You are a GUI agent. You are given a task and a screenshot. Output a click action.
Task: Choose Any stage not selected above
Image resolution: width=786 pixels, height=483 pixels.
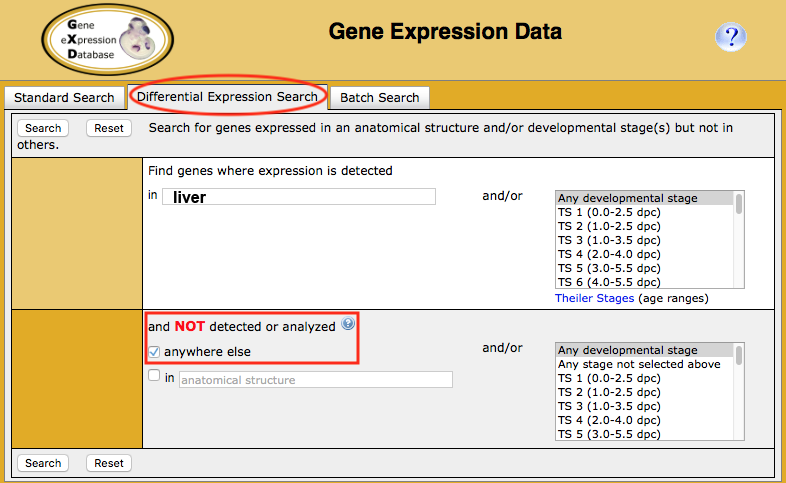pyautogui.click(x=644, y=364)
